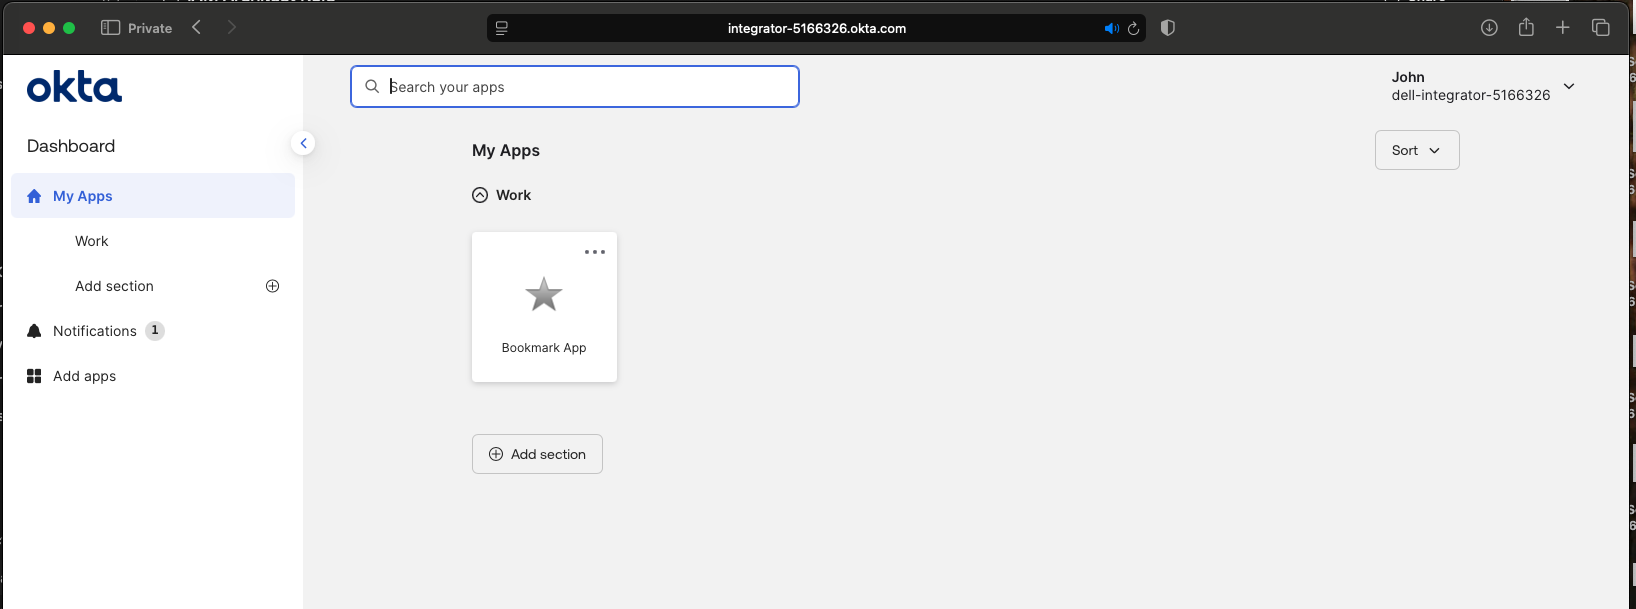Open Add apps in the sidebar

(84, 376)
